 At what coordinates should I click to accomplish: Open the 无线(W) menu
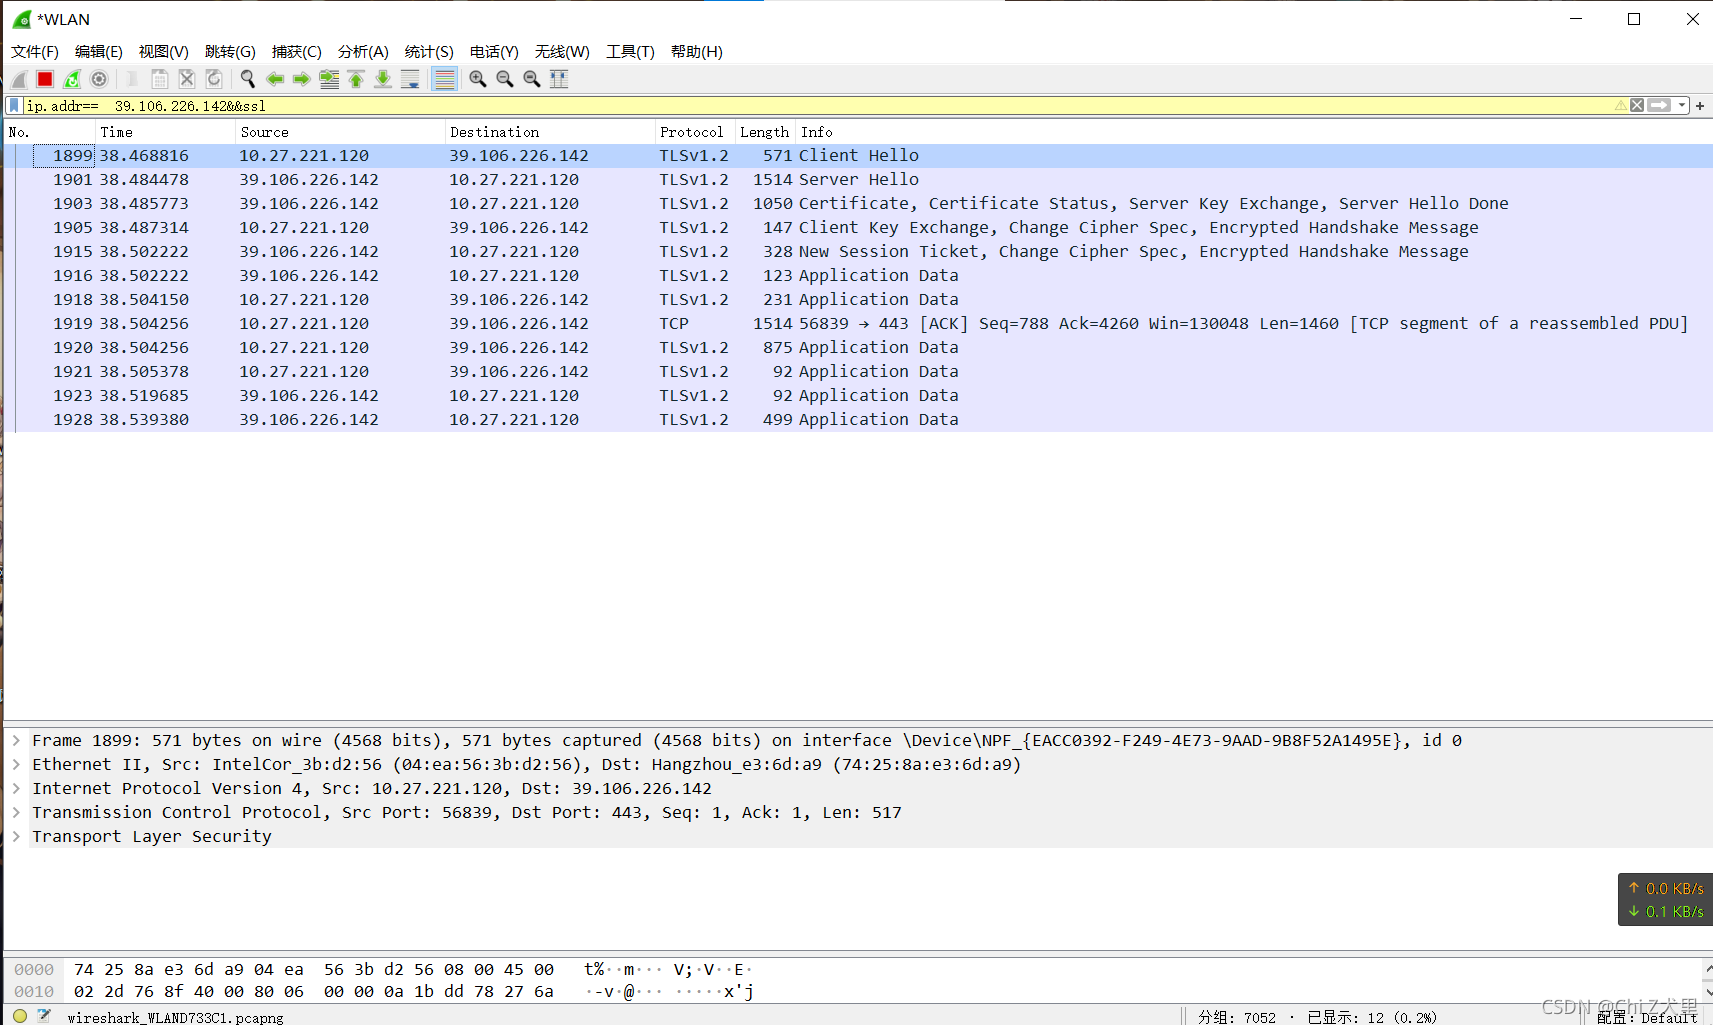[562, 51]
